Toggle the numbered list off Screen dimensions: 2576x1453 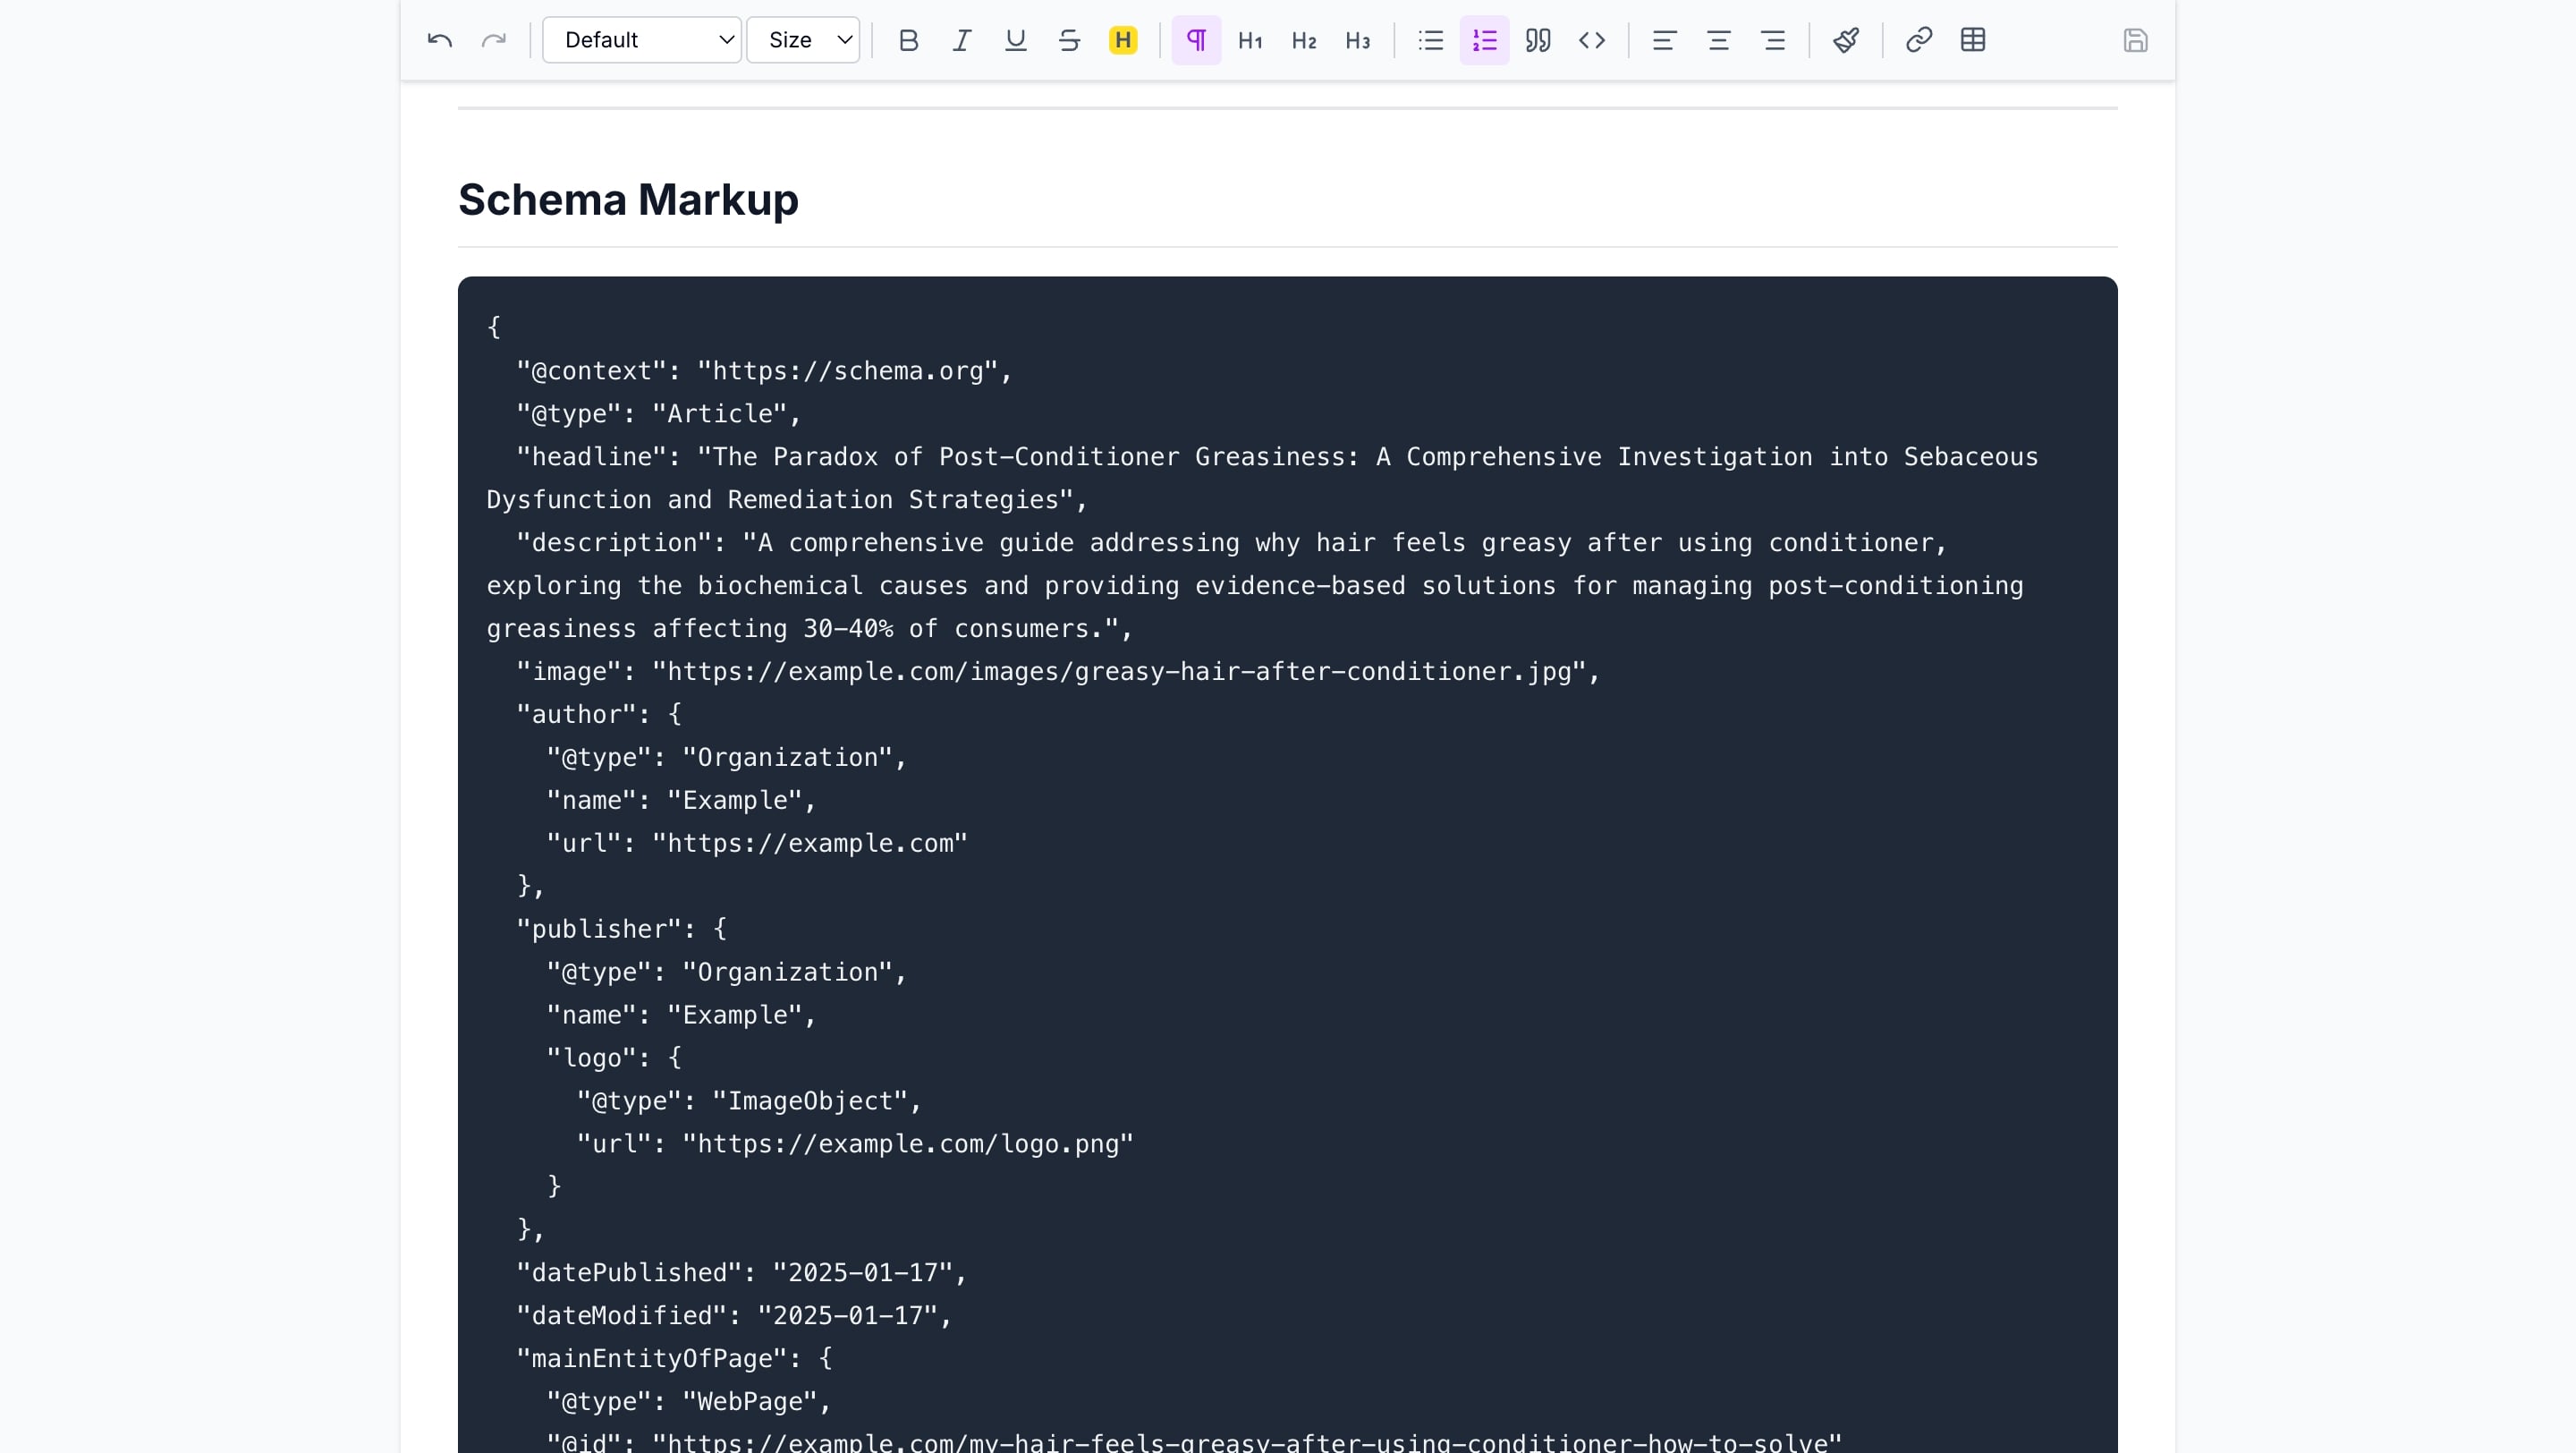1484,40
